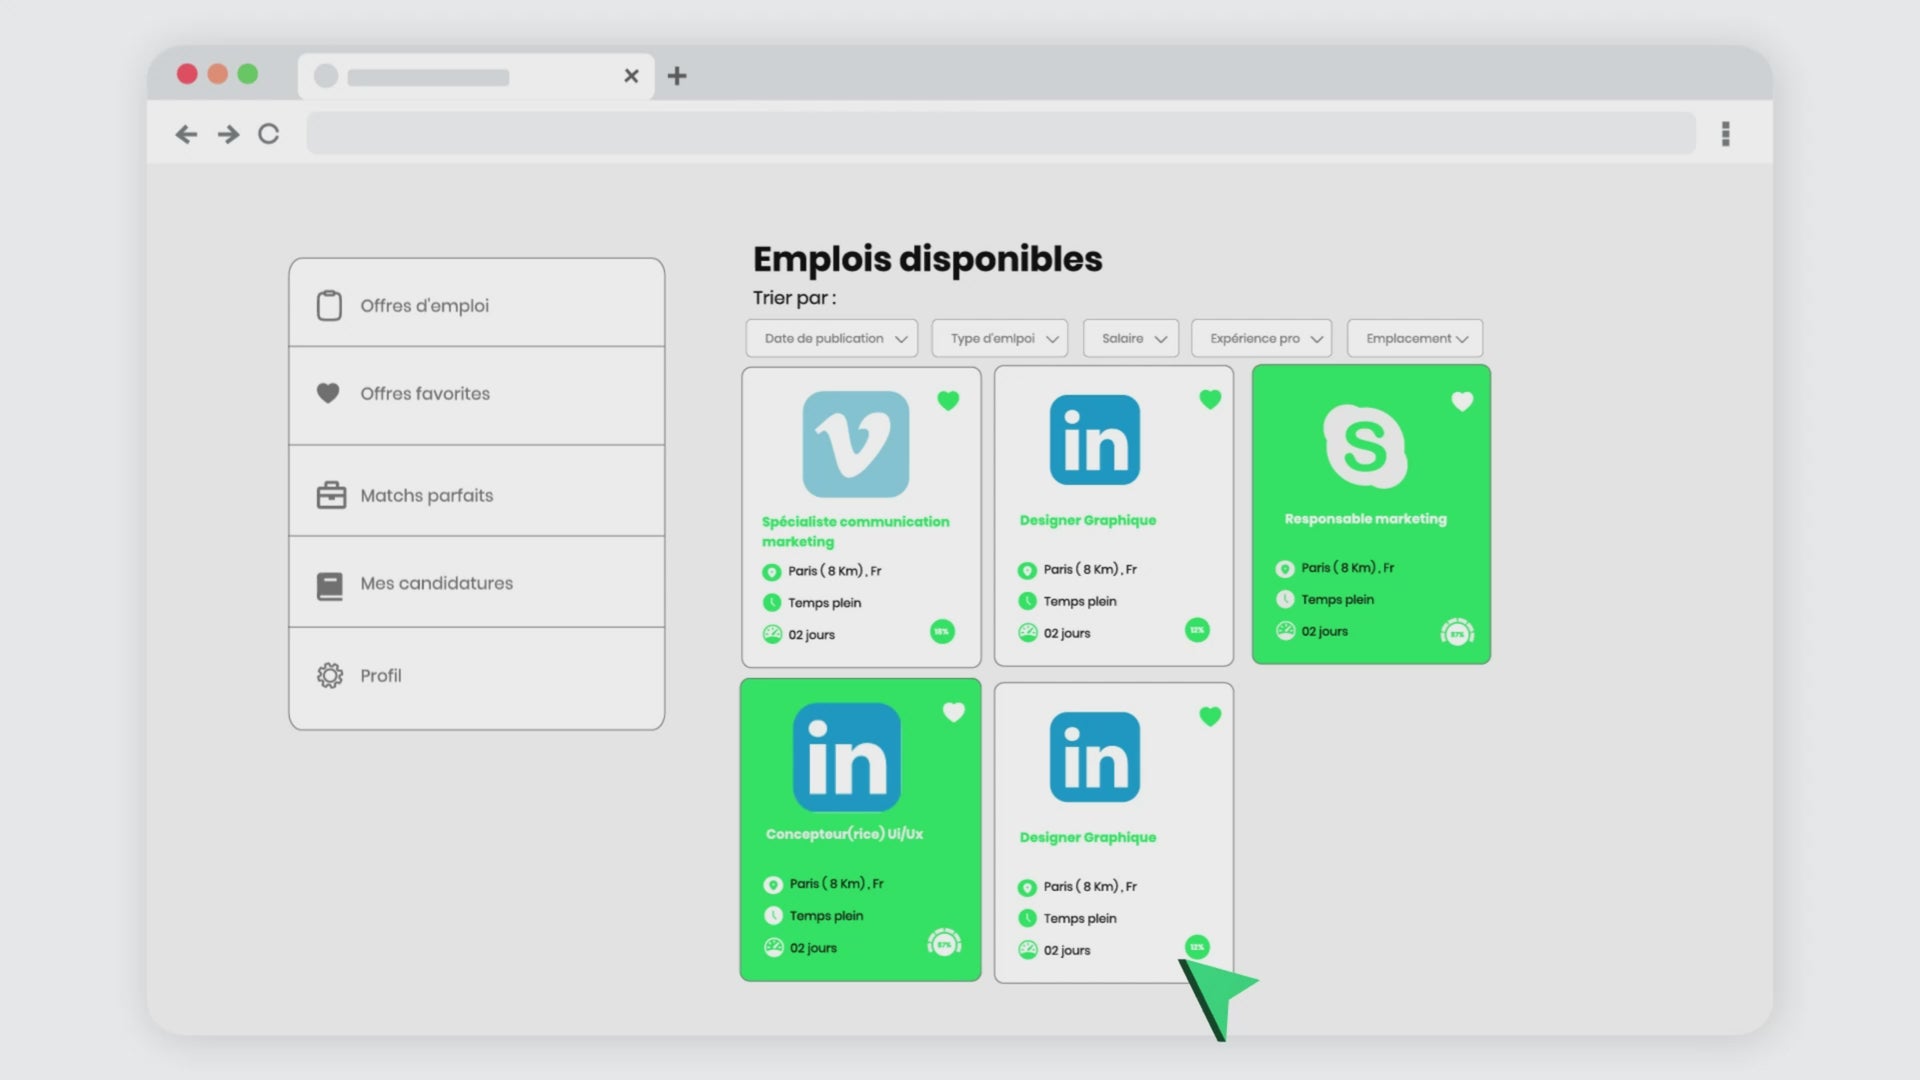Open the Type d'emploi dropdown

click(x=1000, y=339)
